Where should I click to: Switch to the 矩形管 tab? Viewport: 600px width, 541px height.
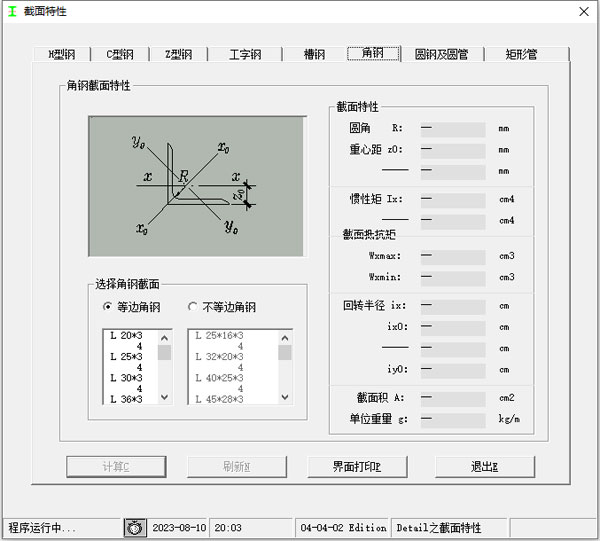[x=521, y=54]
